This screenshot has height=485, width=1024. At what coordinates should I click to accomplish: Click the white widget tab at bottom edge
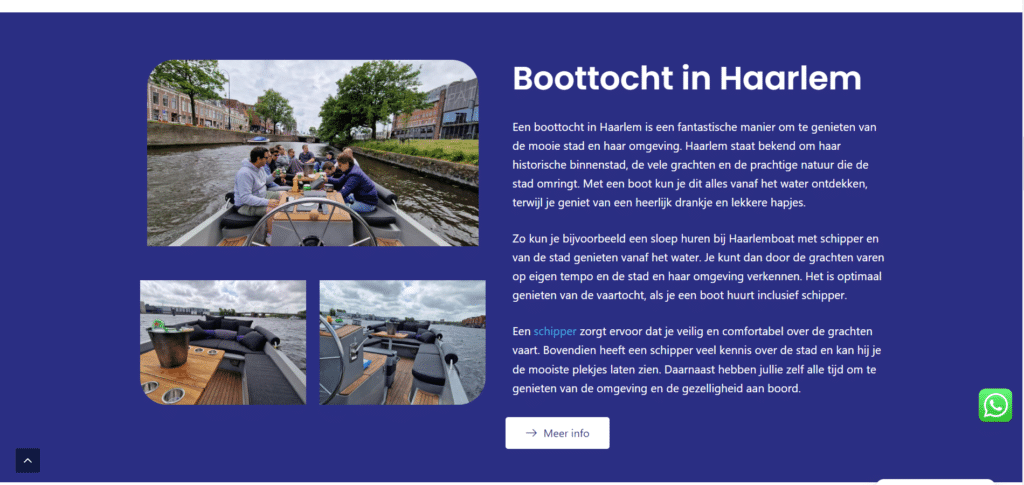(x=934, y=481)
